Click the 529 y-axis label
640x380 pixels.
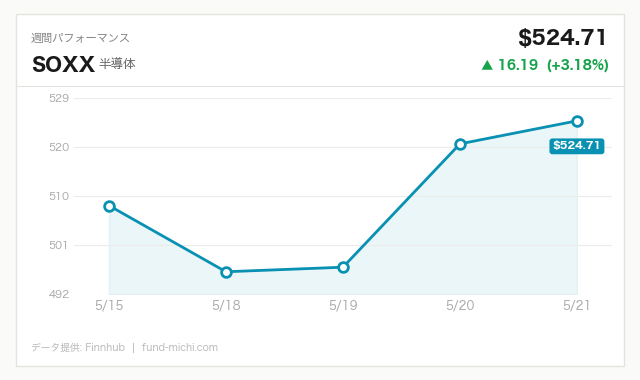pos(59,98)
